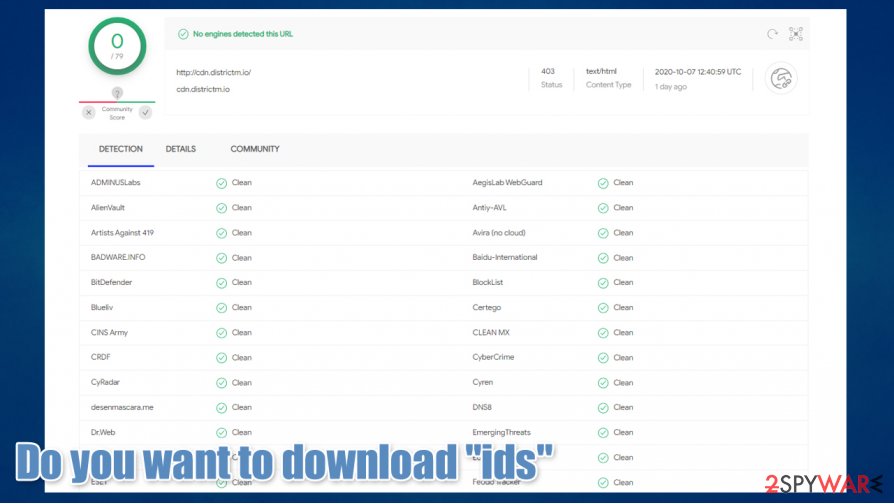Click the CLEAN MX engine name
894x504 pixels.
click(491, 332)
